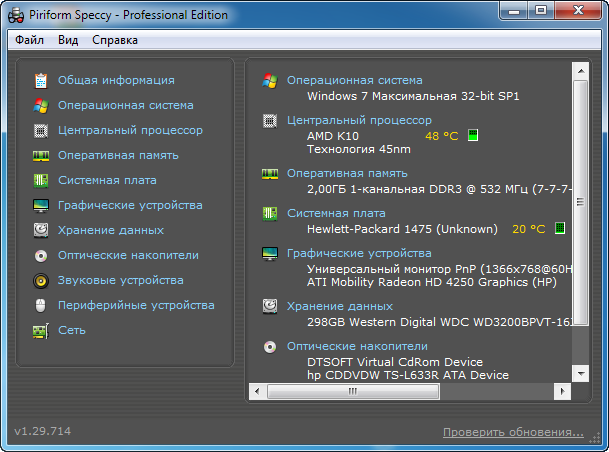Image resolution: width=609 pixels, height=452 pixels.
Task: Click the vertical scrollbar thumb
Action: [581, 202]
